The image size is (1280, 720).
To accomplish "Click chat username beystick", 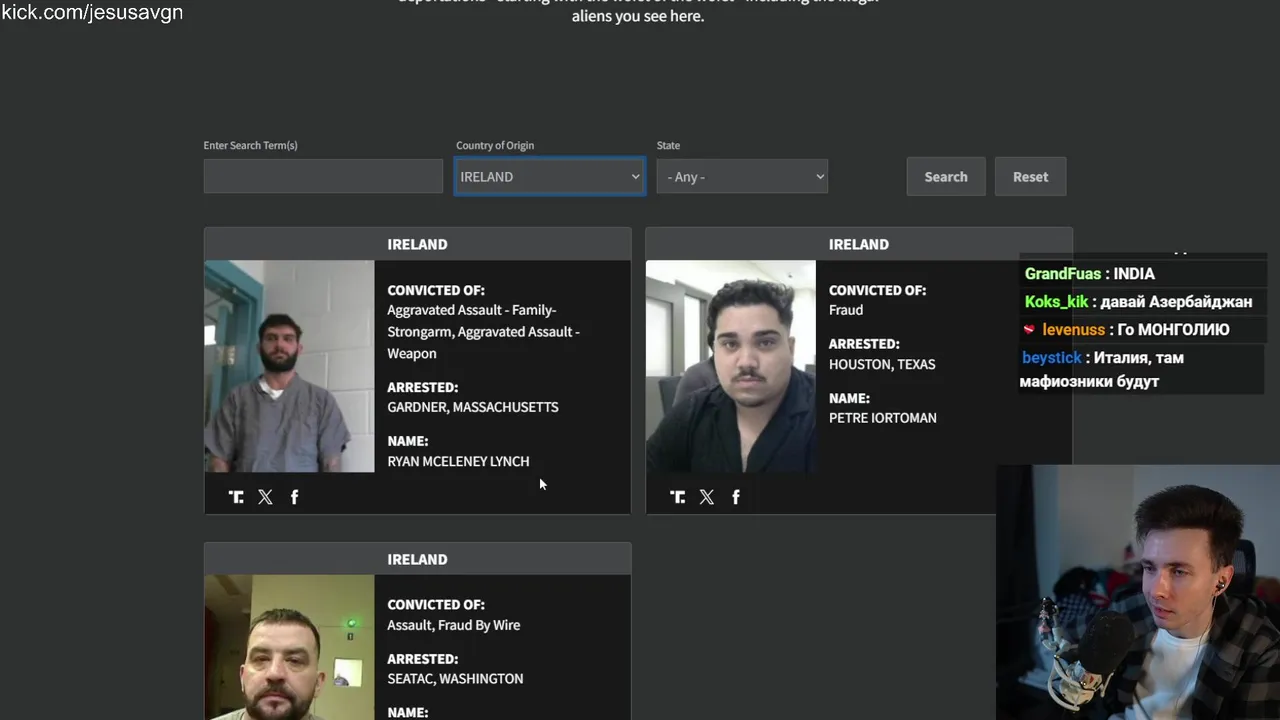I will 1052,358.
